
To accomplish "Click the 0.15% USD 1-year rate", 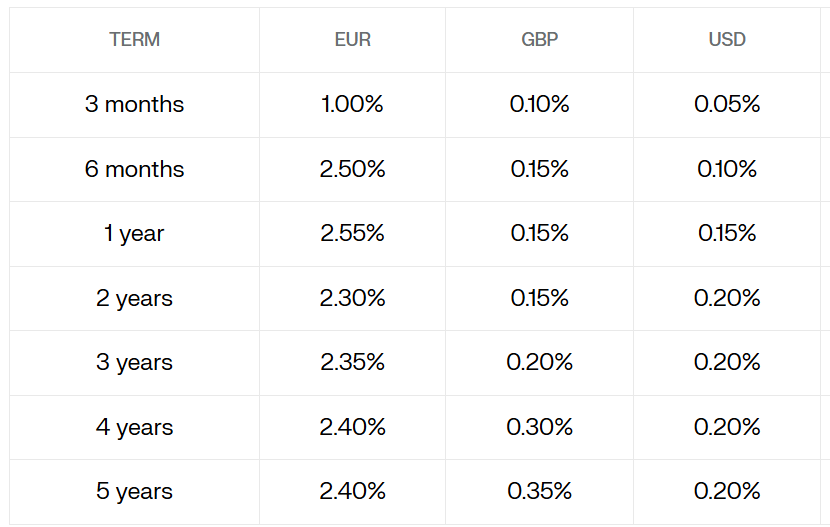I will [x=727, y=233].
